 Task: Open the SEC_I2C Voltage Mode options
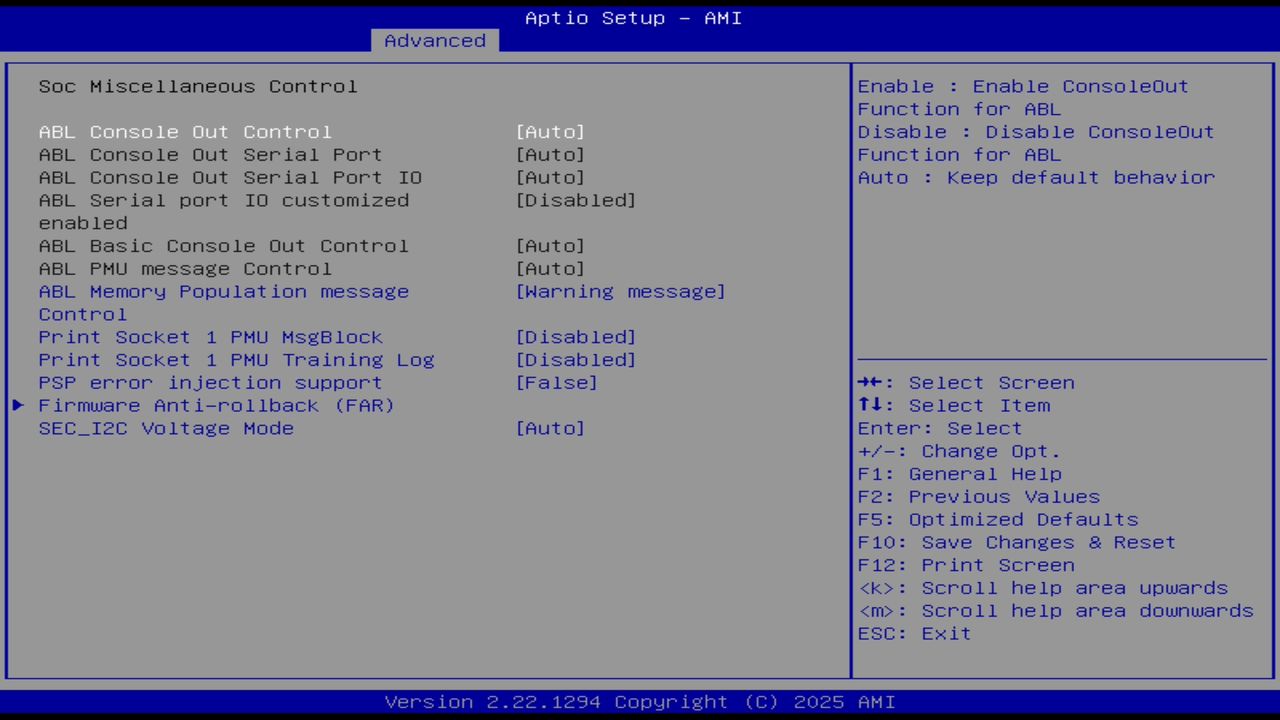tap(166, 428)
